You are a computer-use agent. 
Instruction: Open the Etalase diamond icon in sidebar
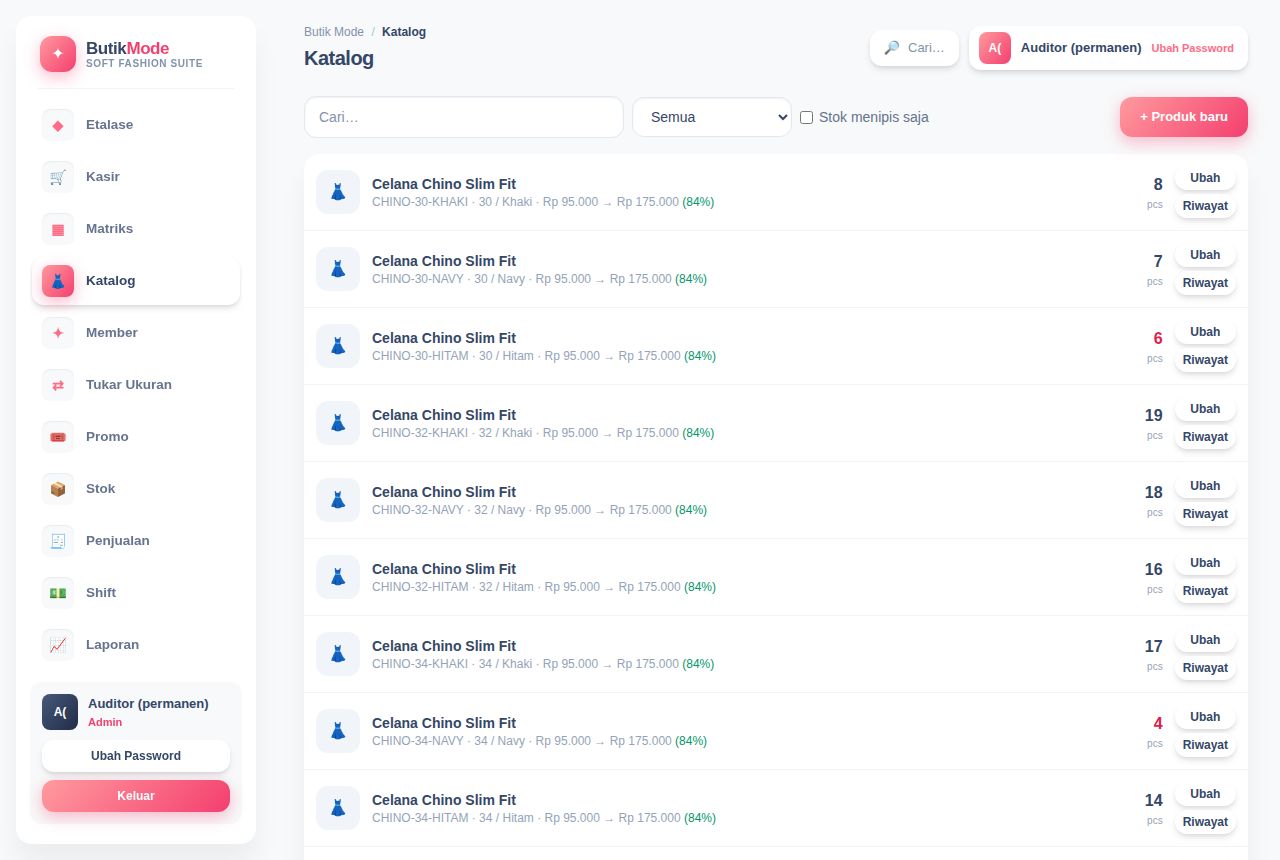[x=58, y=125]
